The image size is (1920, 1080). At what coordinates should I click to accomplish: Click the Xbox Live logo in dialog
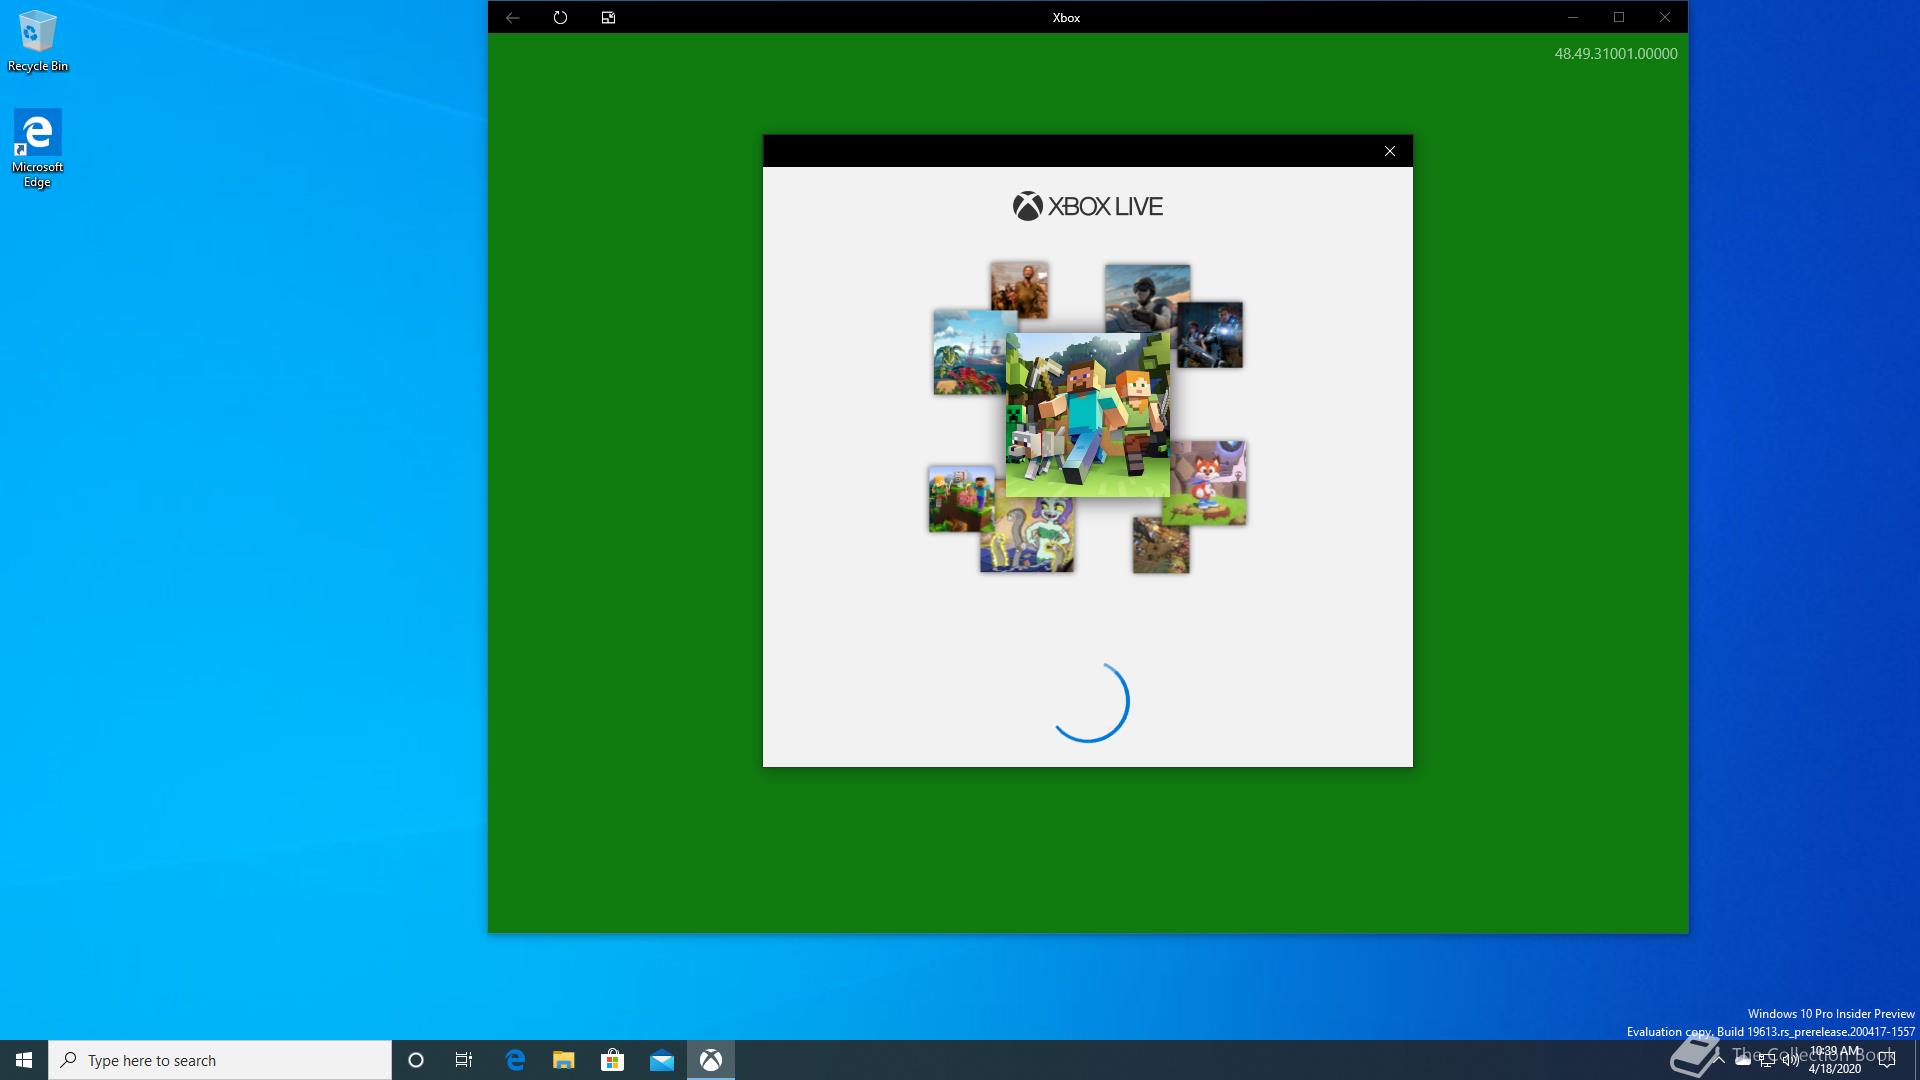[1087, 206]
